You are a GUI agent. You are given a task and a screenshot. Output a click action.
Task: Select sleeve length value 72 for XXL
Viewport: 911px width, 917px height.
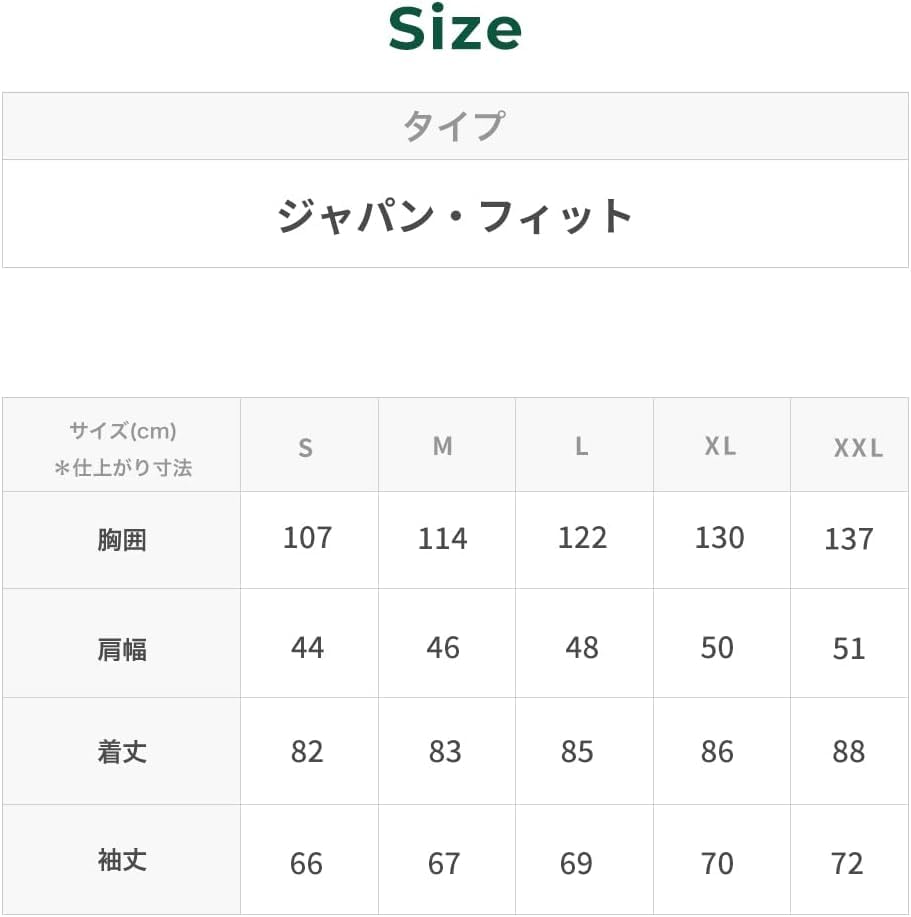[847, 863]
